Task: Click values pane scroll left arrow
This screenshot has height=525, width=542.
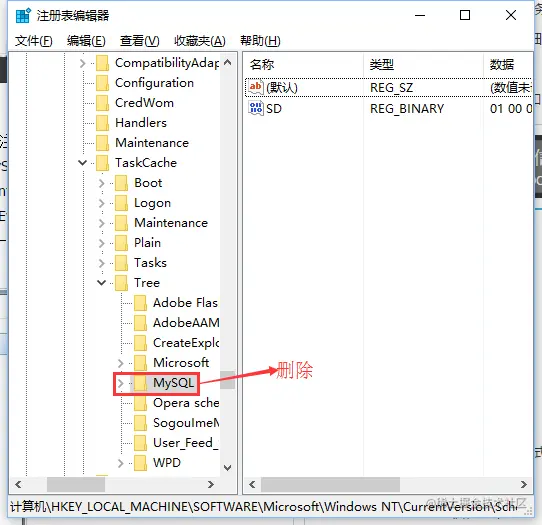Action: click(252, 485)
